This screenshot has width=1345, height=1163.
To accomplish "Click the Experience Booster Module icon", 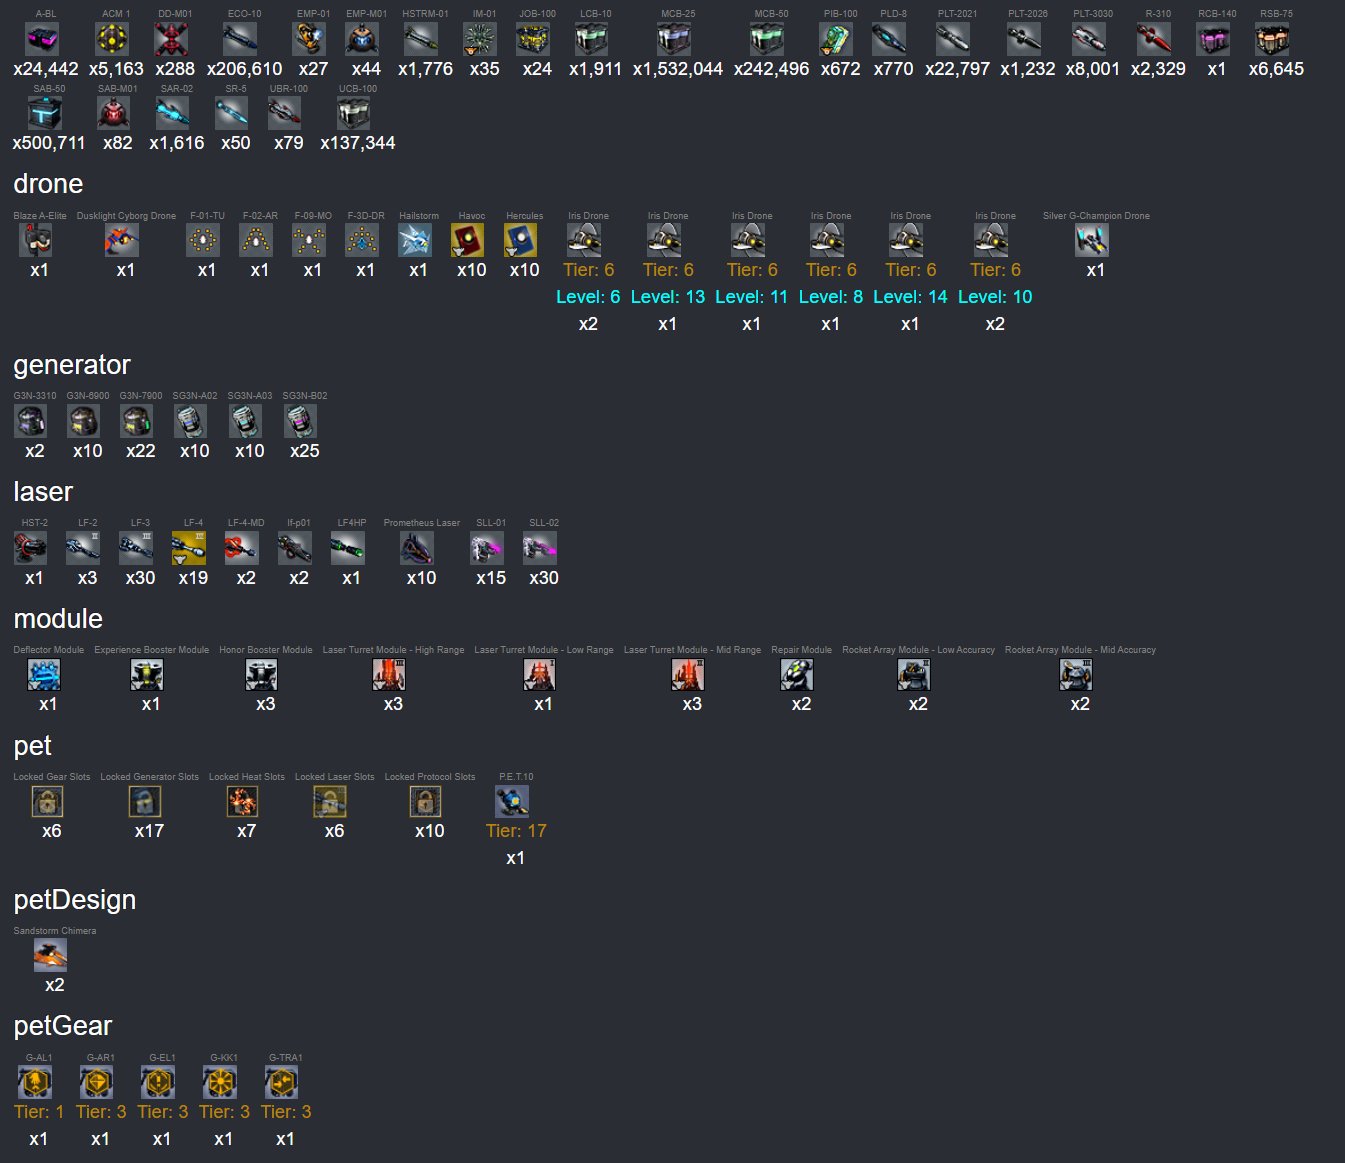I will 147,675.
